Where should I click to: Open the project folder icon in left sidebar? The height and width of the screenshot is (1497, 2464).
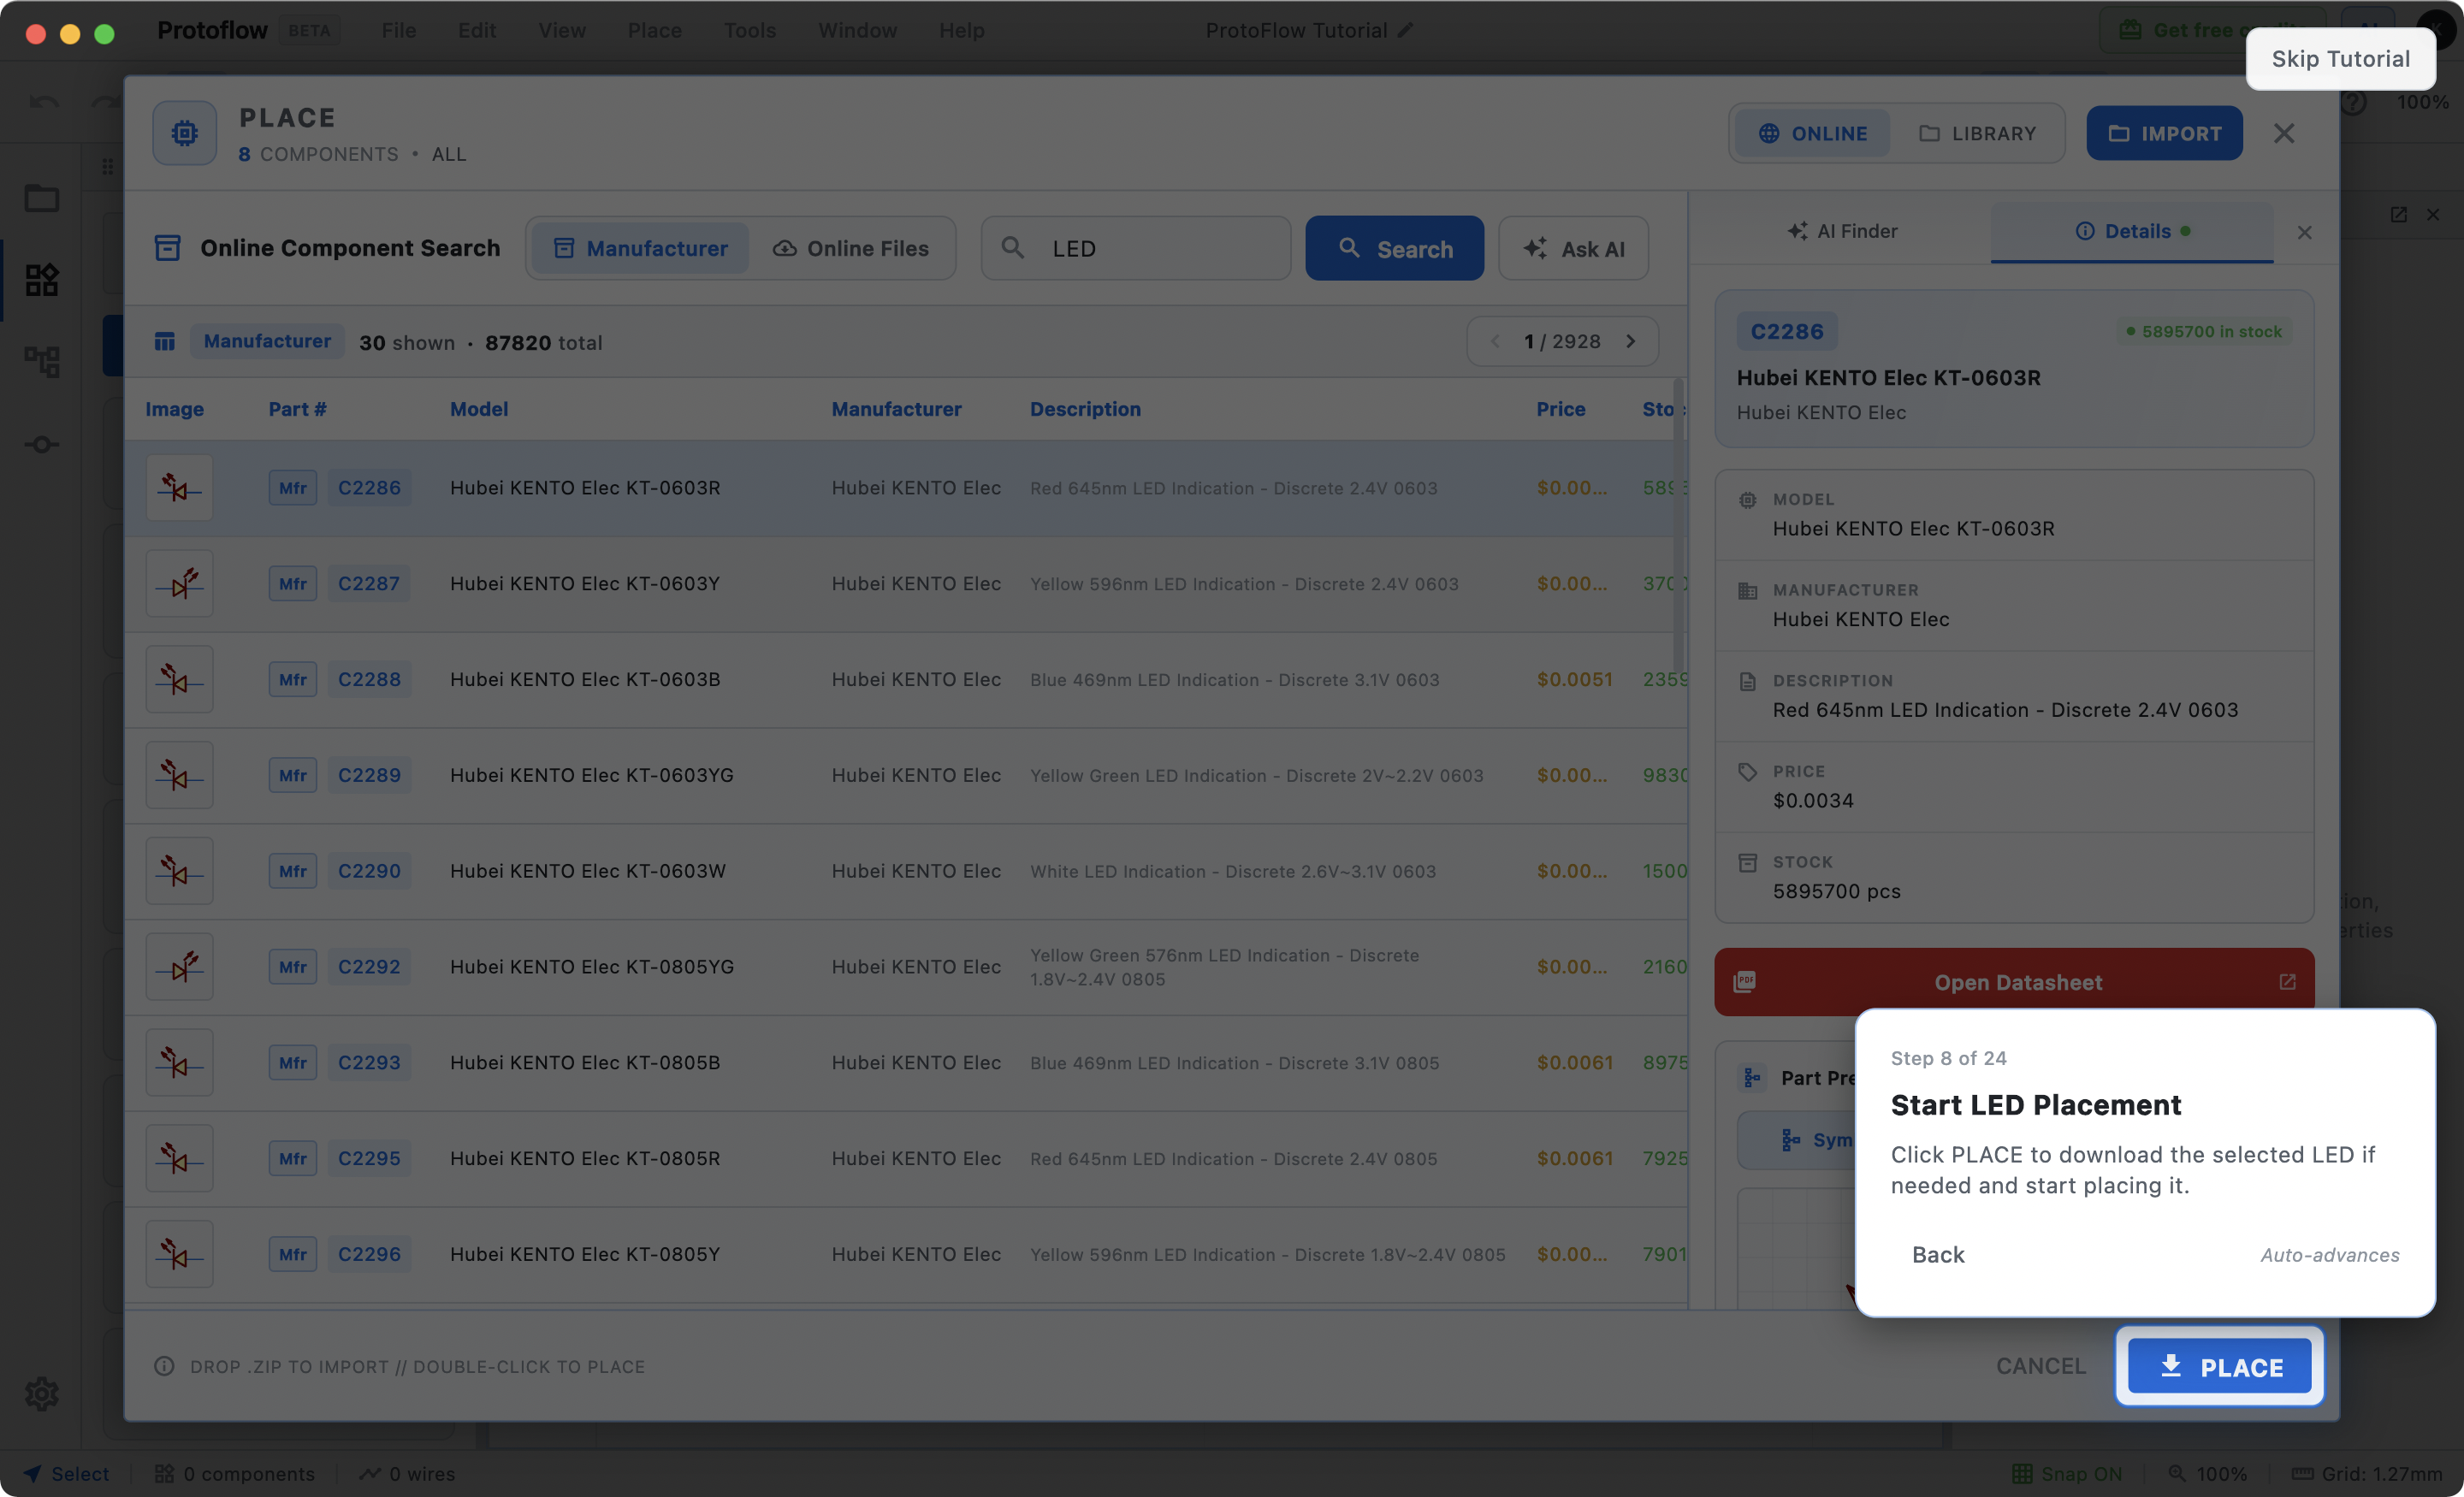point(41,198)
